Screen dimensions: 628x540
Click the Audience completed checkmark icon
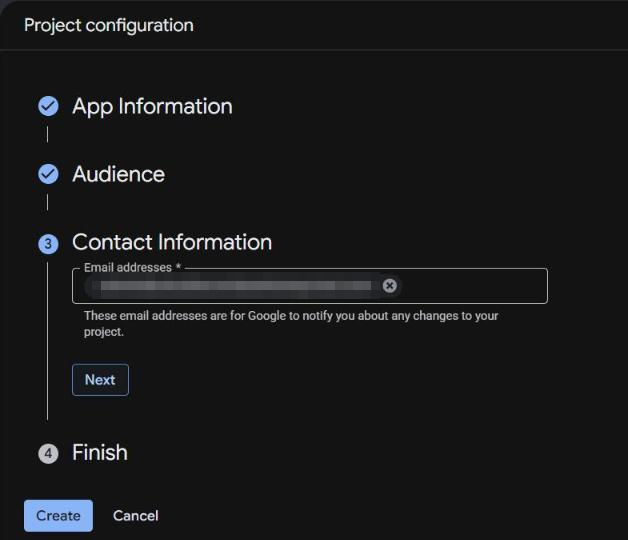(x=48, y=174)
